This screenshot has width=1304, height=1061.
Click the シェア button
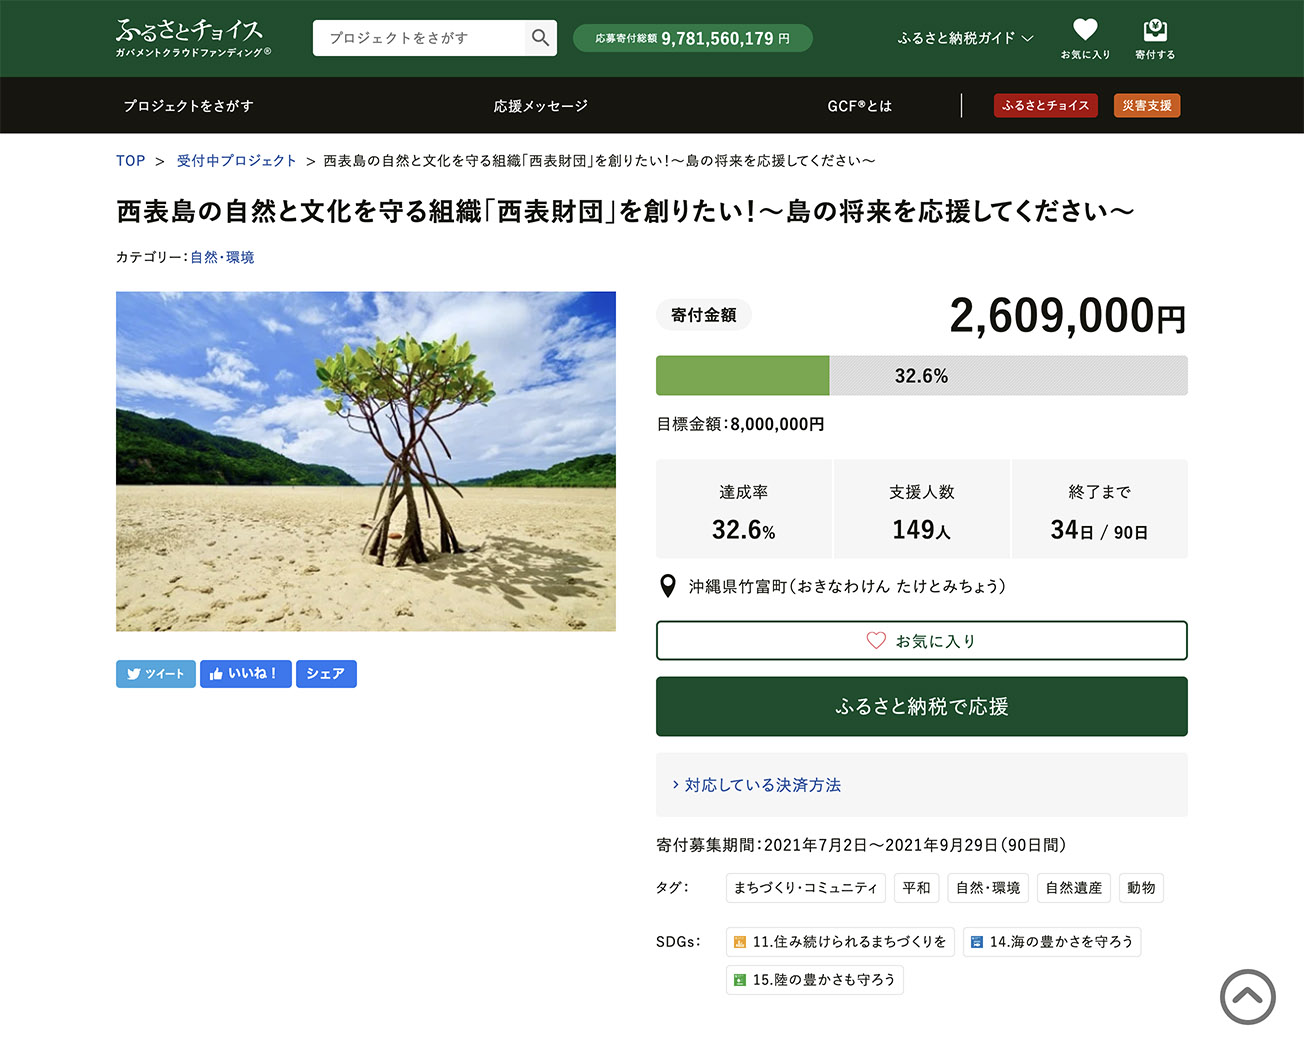[326, 674]
